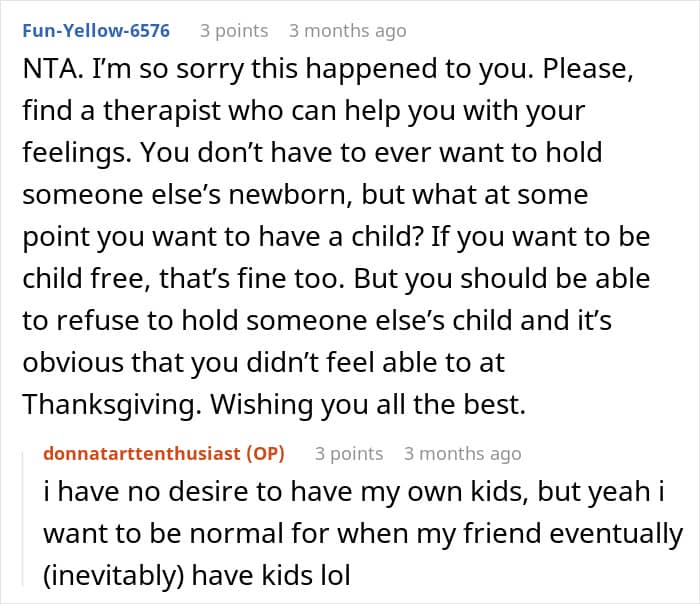Click the word feelings in the comment
Image resolution: width=700 pixels, height=604 pixels.
74,153
